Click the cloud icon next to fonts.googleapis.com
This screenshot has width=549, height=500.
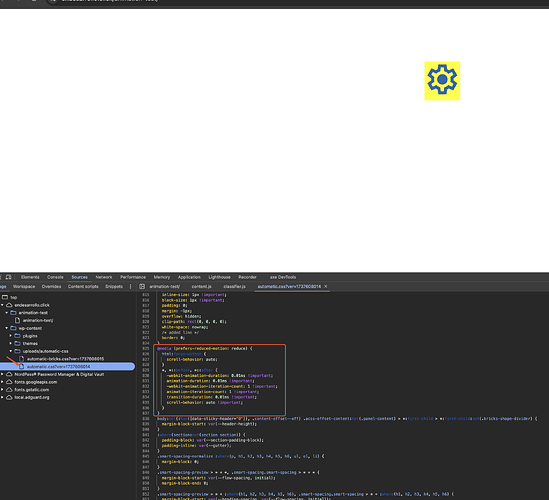coord(9,382)
